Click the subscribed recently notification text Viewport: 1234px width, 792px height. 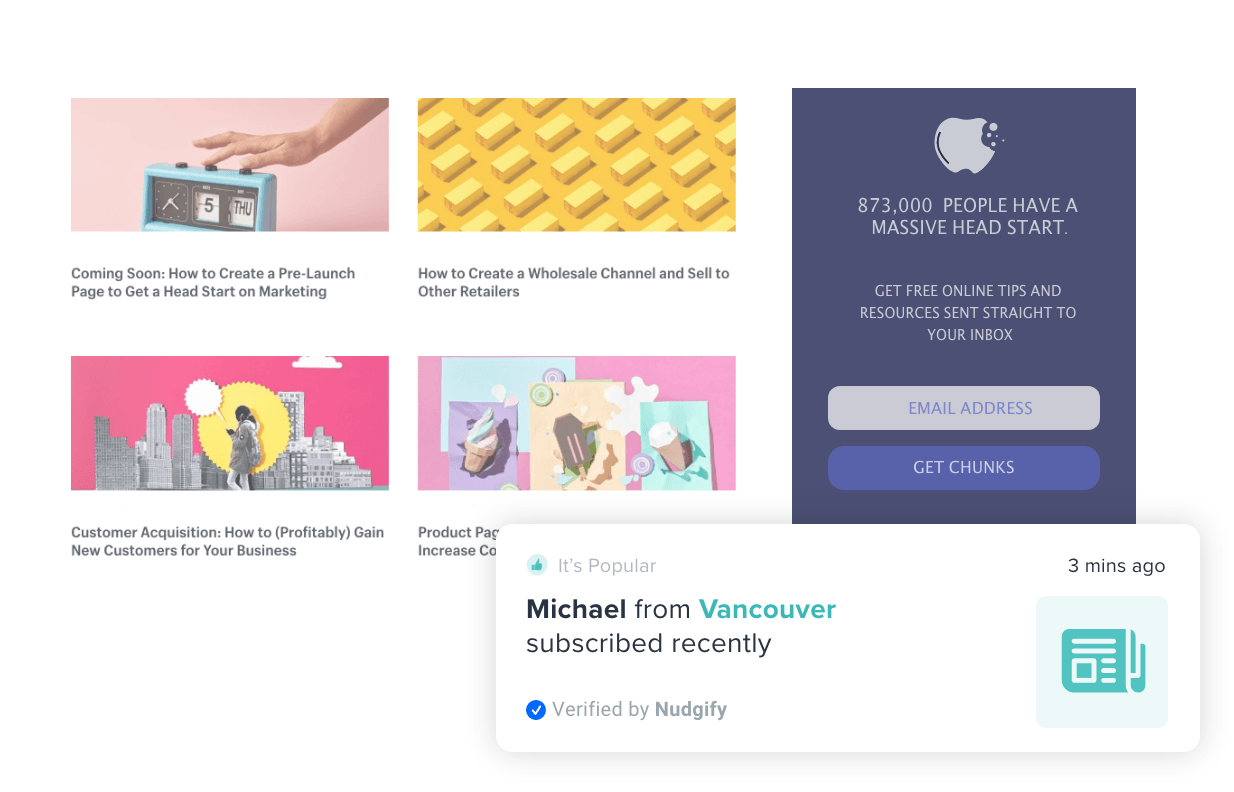click(649, 644)
